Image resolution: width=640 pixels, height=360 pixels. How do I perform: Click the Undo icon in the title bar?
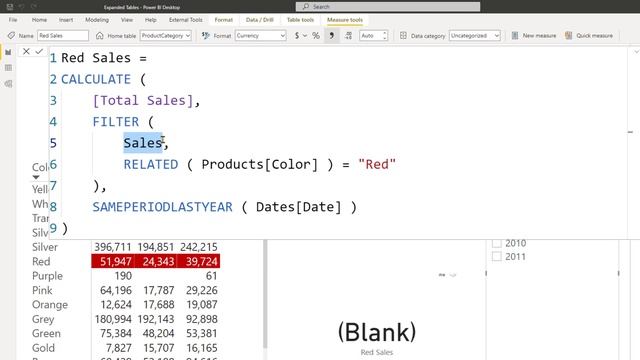click(x=22, y=7)
